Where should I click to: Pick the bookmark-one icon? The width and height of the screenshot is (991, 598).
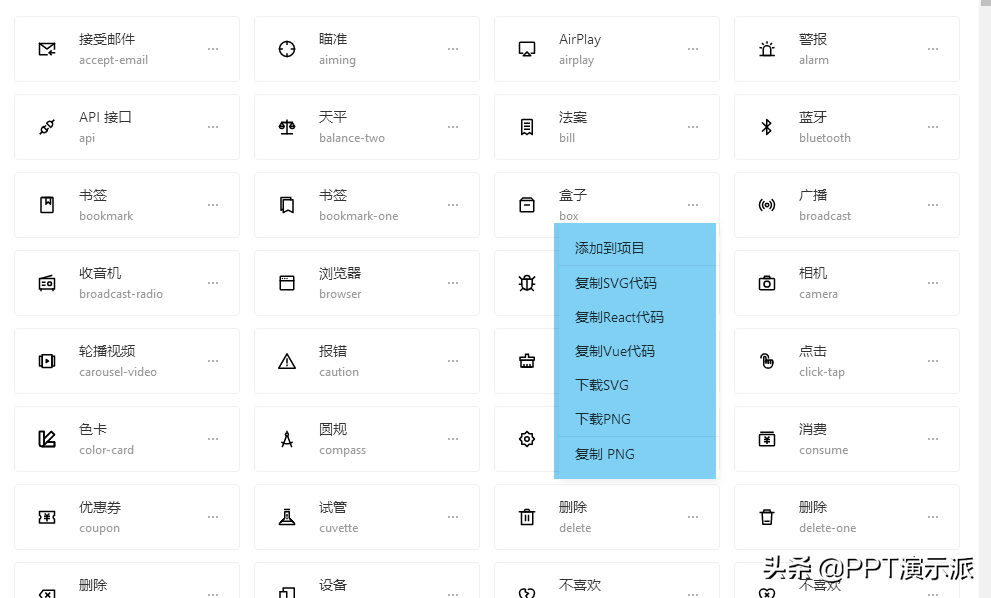point(287,205)
